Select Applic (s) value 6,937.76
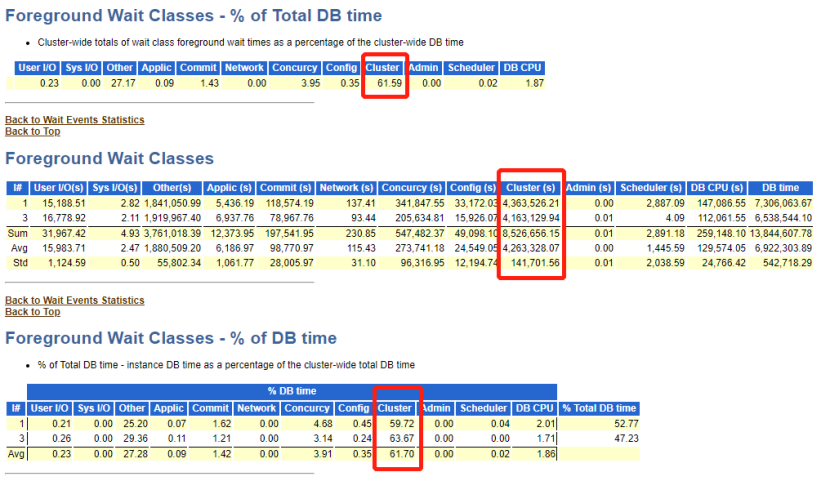 (236, 218)
